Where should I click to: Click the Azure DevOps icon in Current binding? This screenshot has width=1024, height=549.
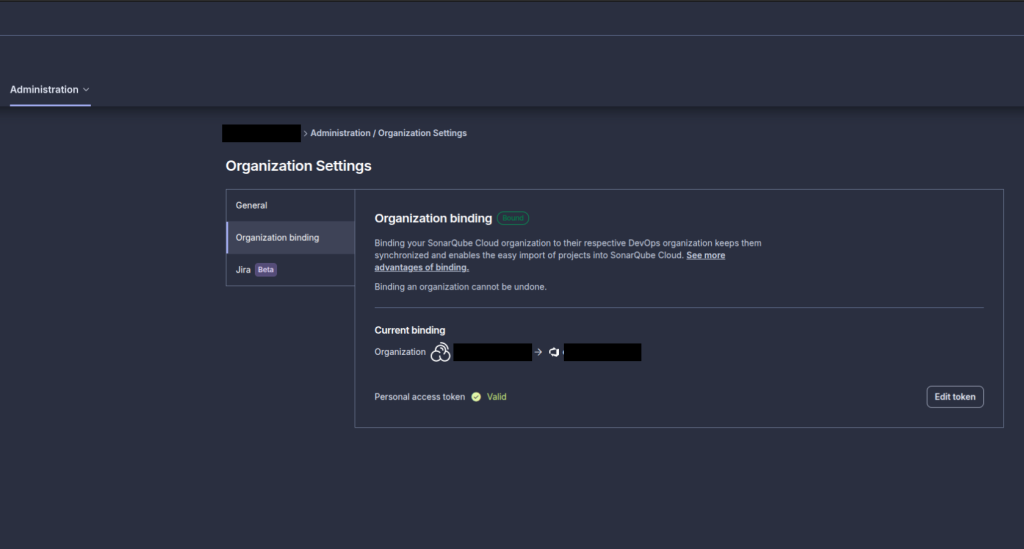tap(553, 352)
